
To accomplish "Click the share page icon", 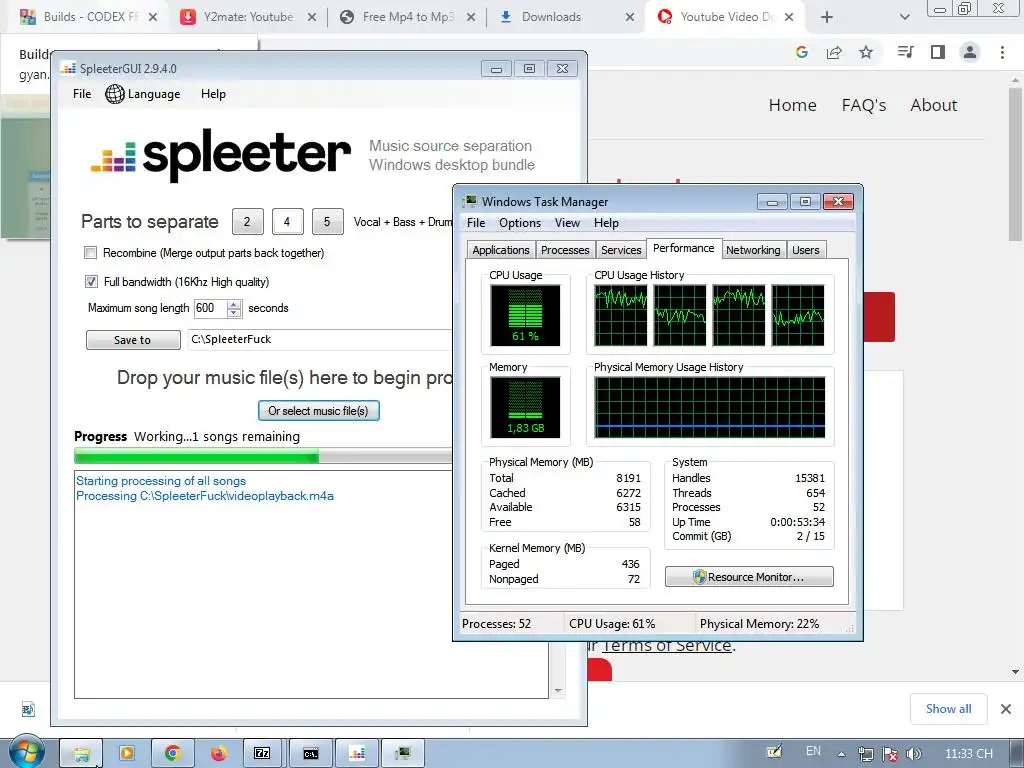I will pos(834,52).
